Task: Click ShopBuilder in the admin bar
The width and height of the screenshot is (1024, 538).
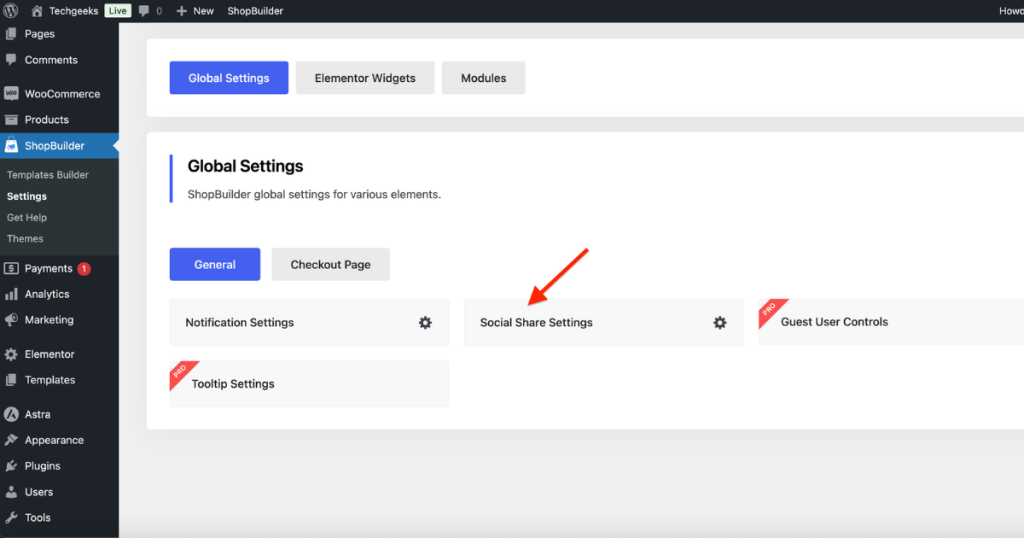Action: pyautogui.click(x=255, y=10)
